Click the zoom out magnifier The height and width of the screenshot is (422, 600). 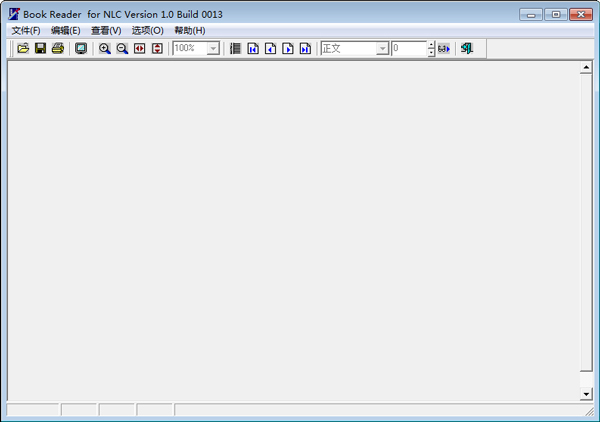click(122, 48)
